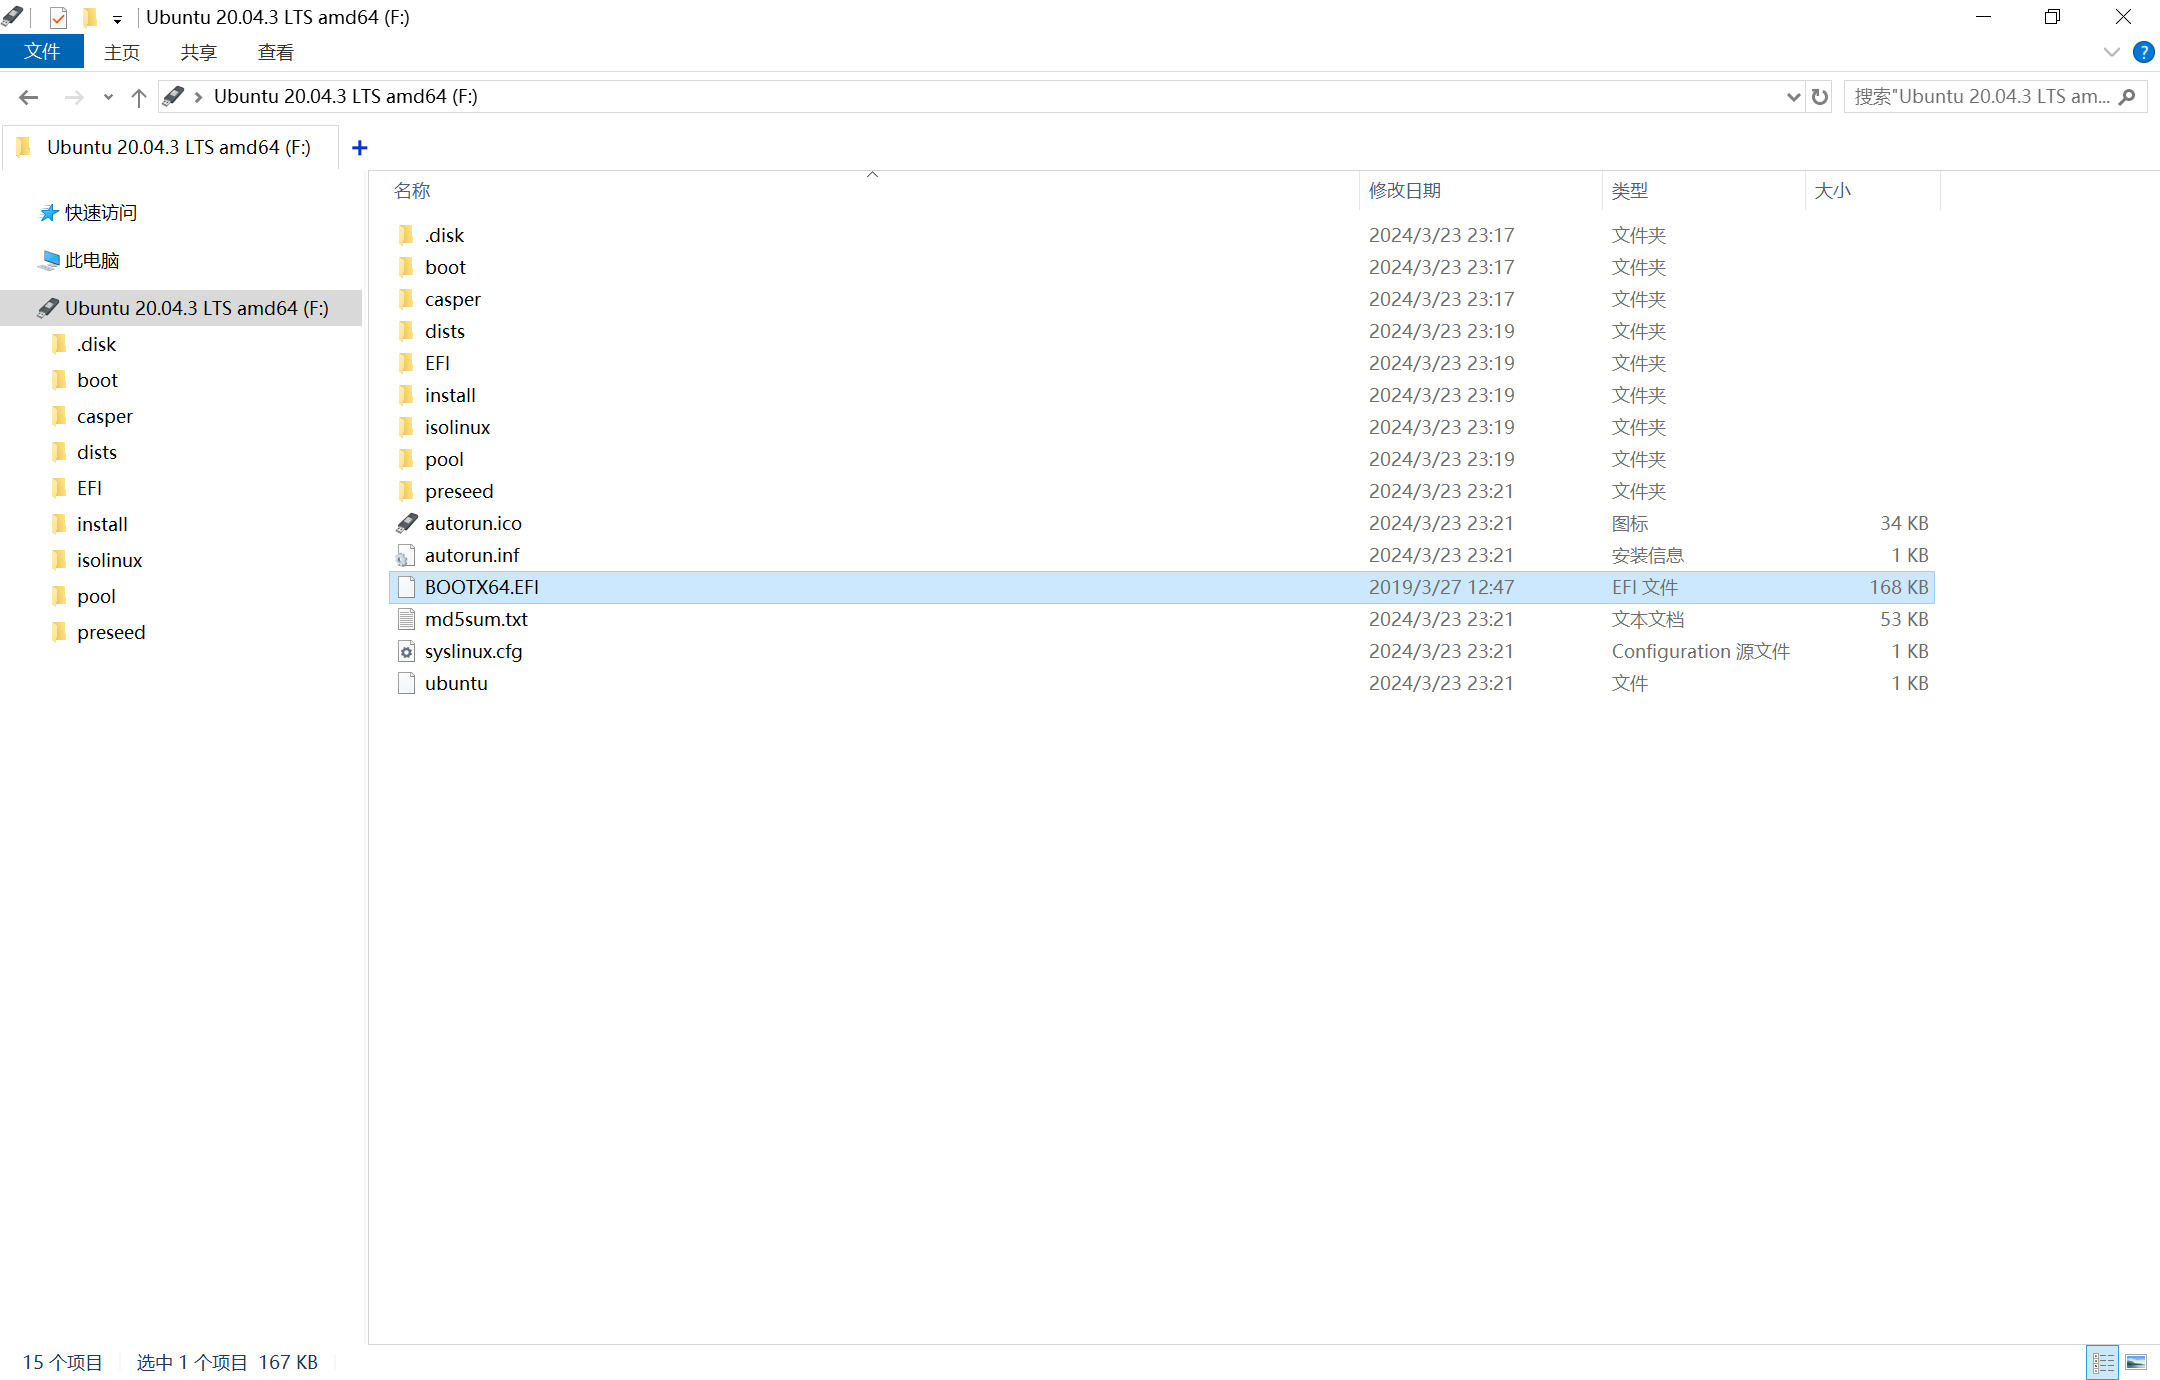This screenshot has width=2160, height=1380.
Task: Go up one folder level
Action: point(139,97)
